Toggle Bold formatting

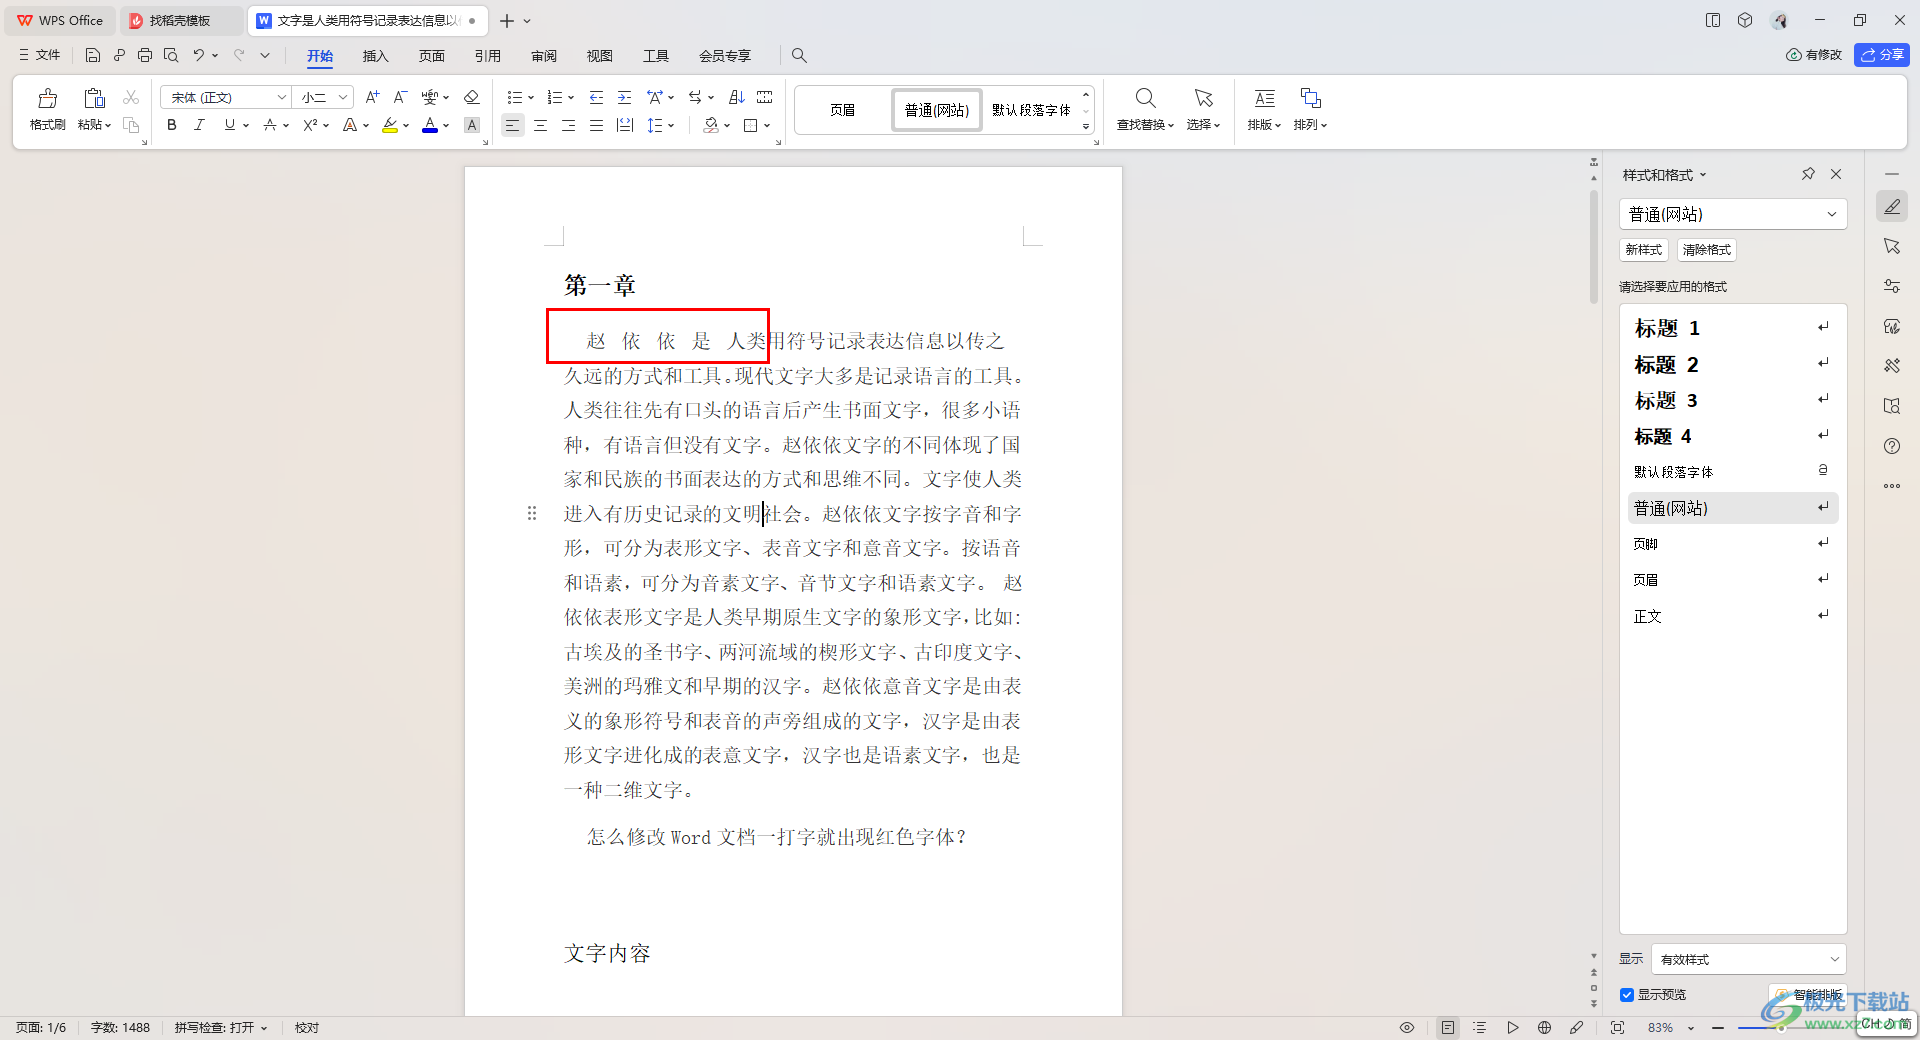point(172,125)
